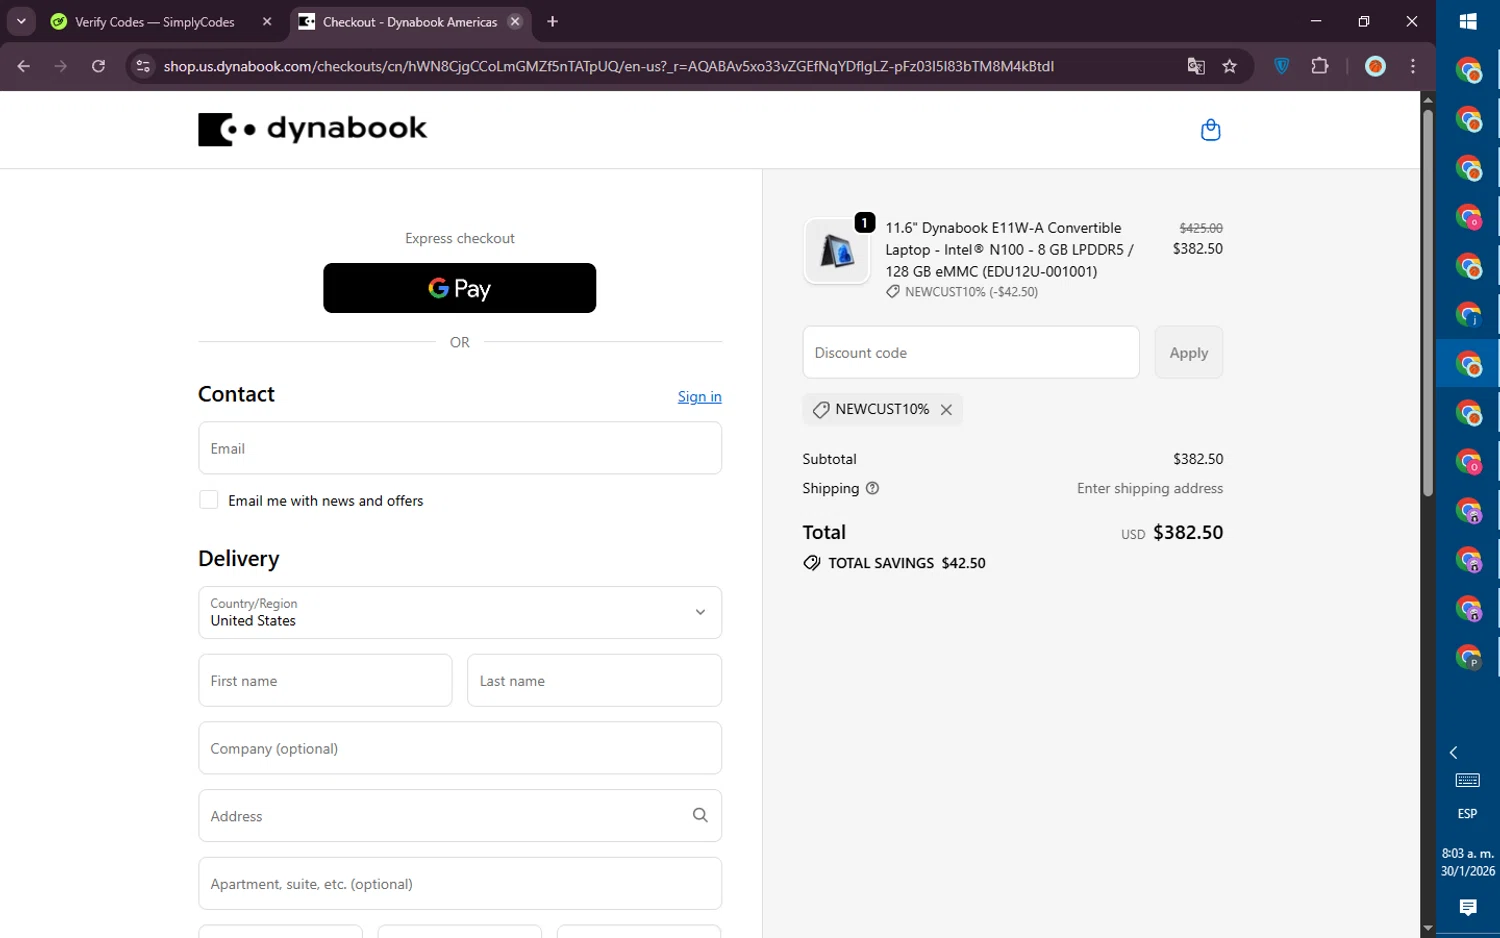This screenshot has height=938, width=1500.
Task: Focus the Company (optional) field
Action: 460,748
